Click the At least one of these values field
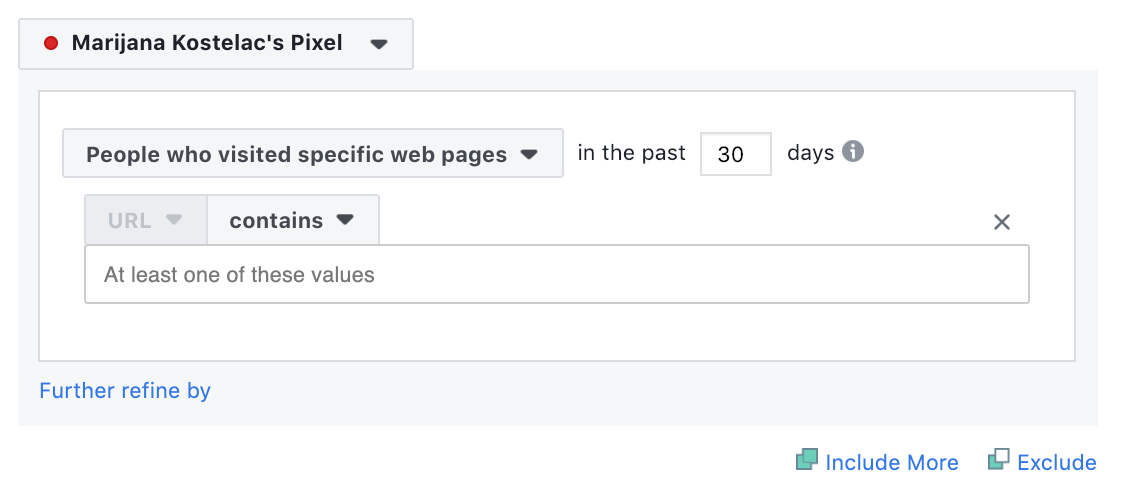The height and width of the screenshot is (502, 1122). point(556,274)
